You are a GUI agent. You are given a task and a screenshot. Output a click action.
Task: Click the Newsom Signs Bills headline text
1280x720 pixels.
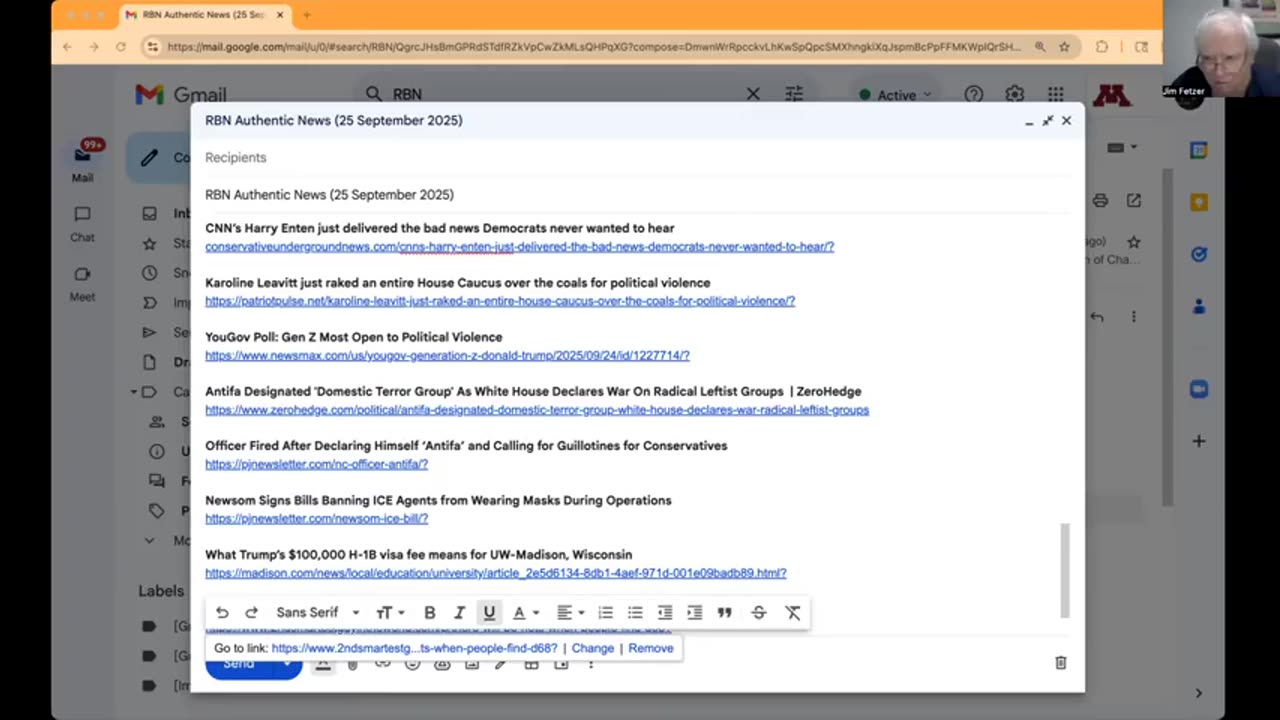pos(438,500)
